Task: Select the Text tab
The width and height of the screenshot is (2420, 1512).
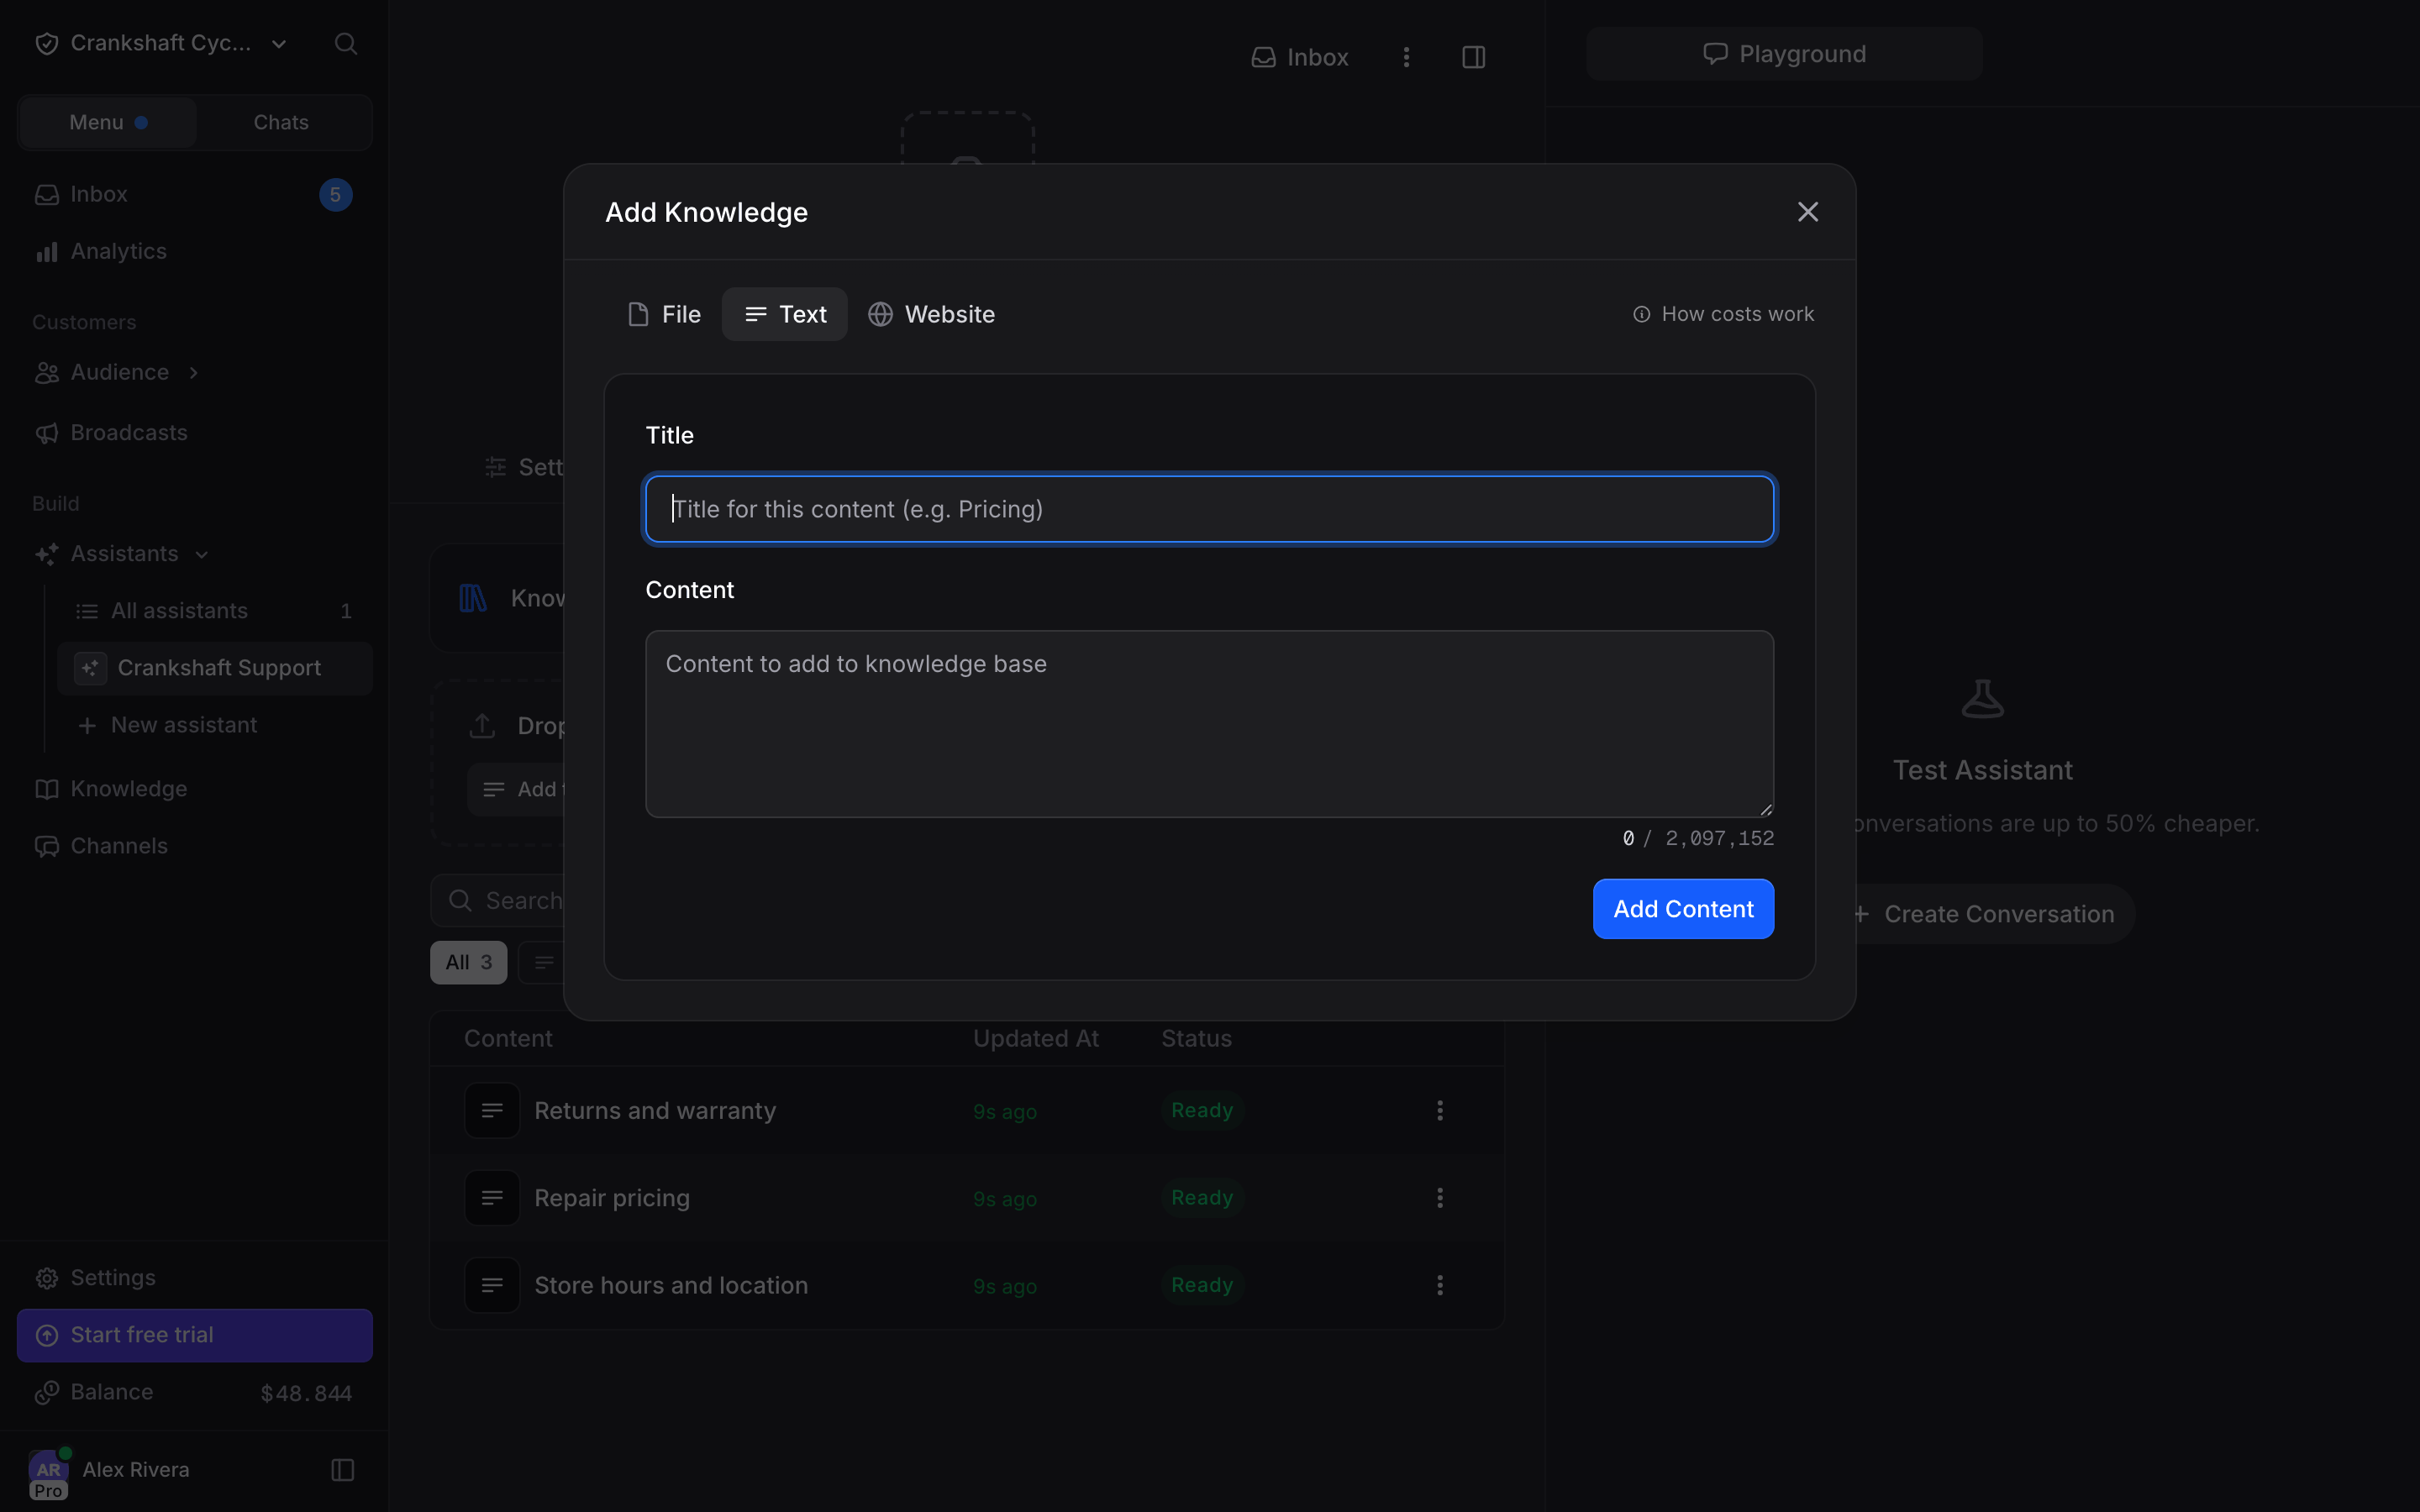Action: pos(785,314)
